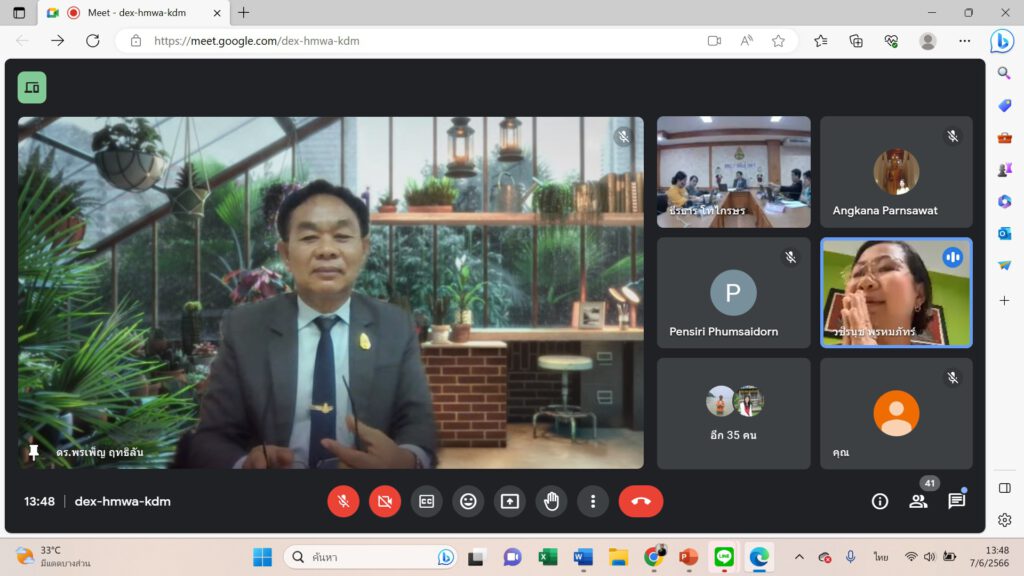Select Pensiri Phumsaidorn participant tile
Screen dimensions: 1024x576
click(733, 293)
